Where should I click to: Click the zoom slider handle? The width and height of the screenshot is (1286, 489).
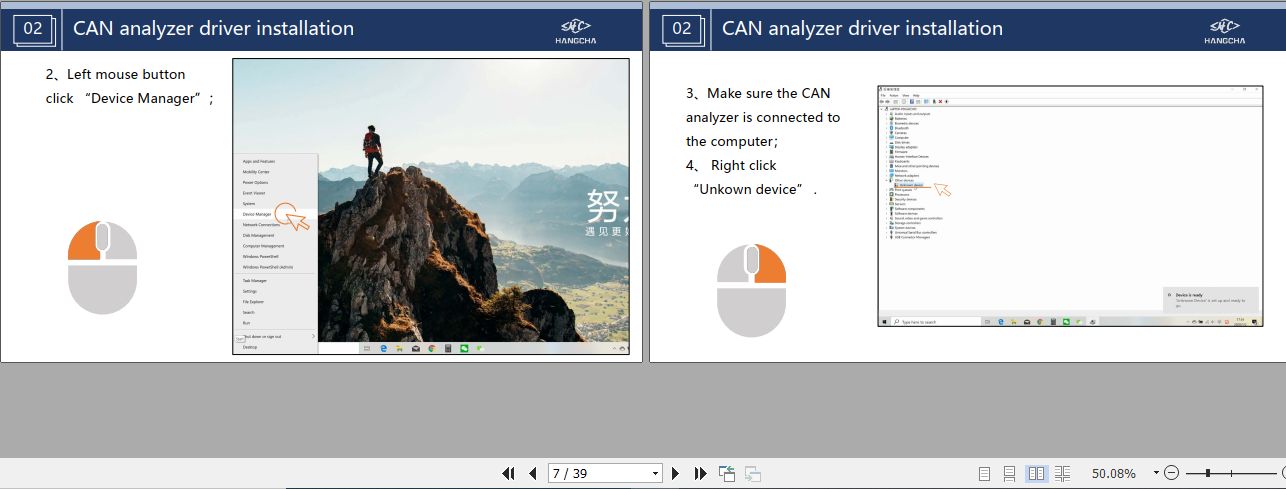pyautogui.click(x=1209, y=473)
